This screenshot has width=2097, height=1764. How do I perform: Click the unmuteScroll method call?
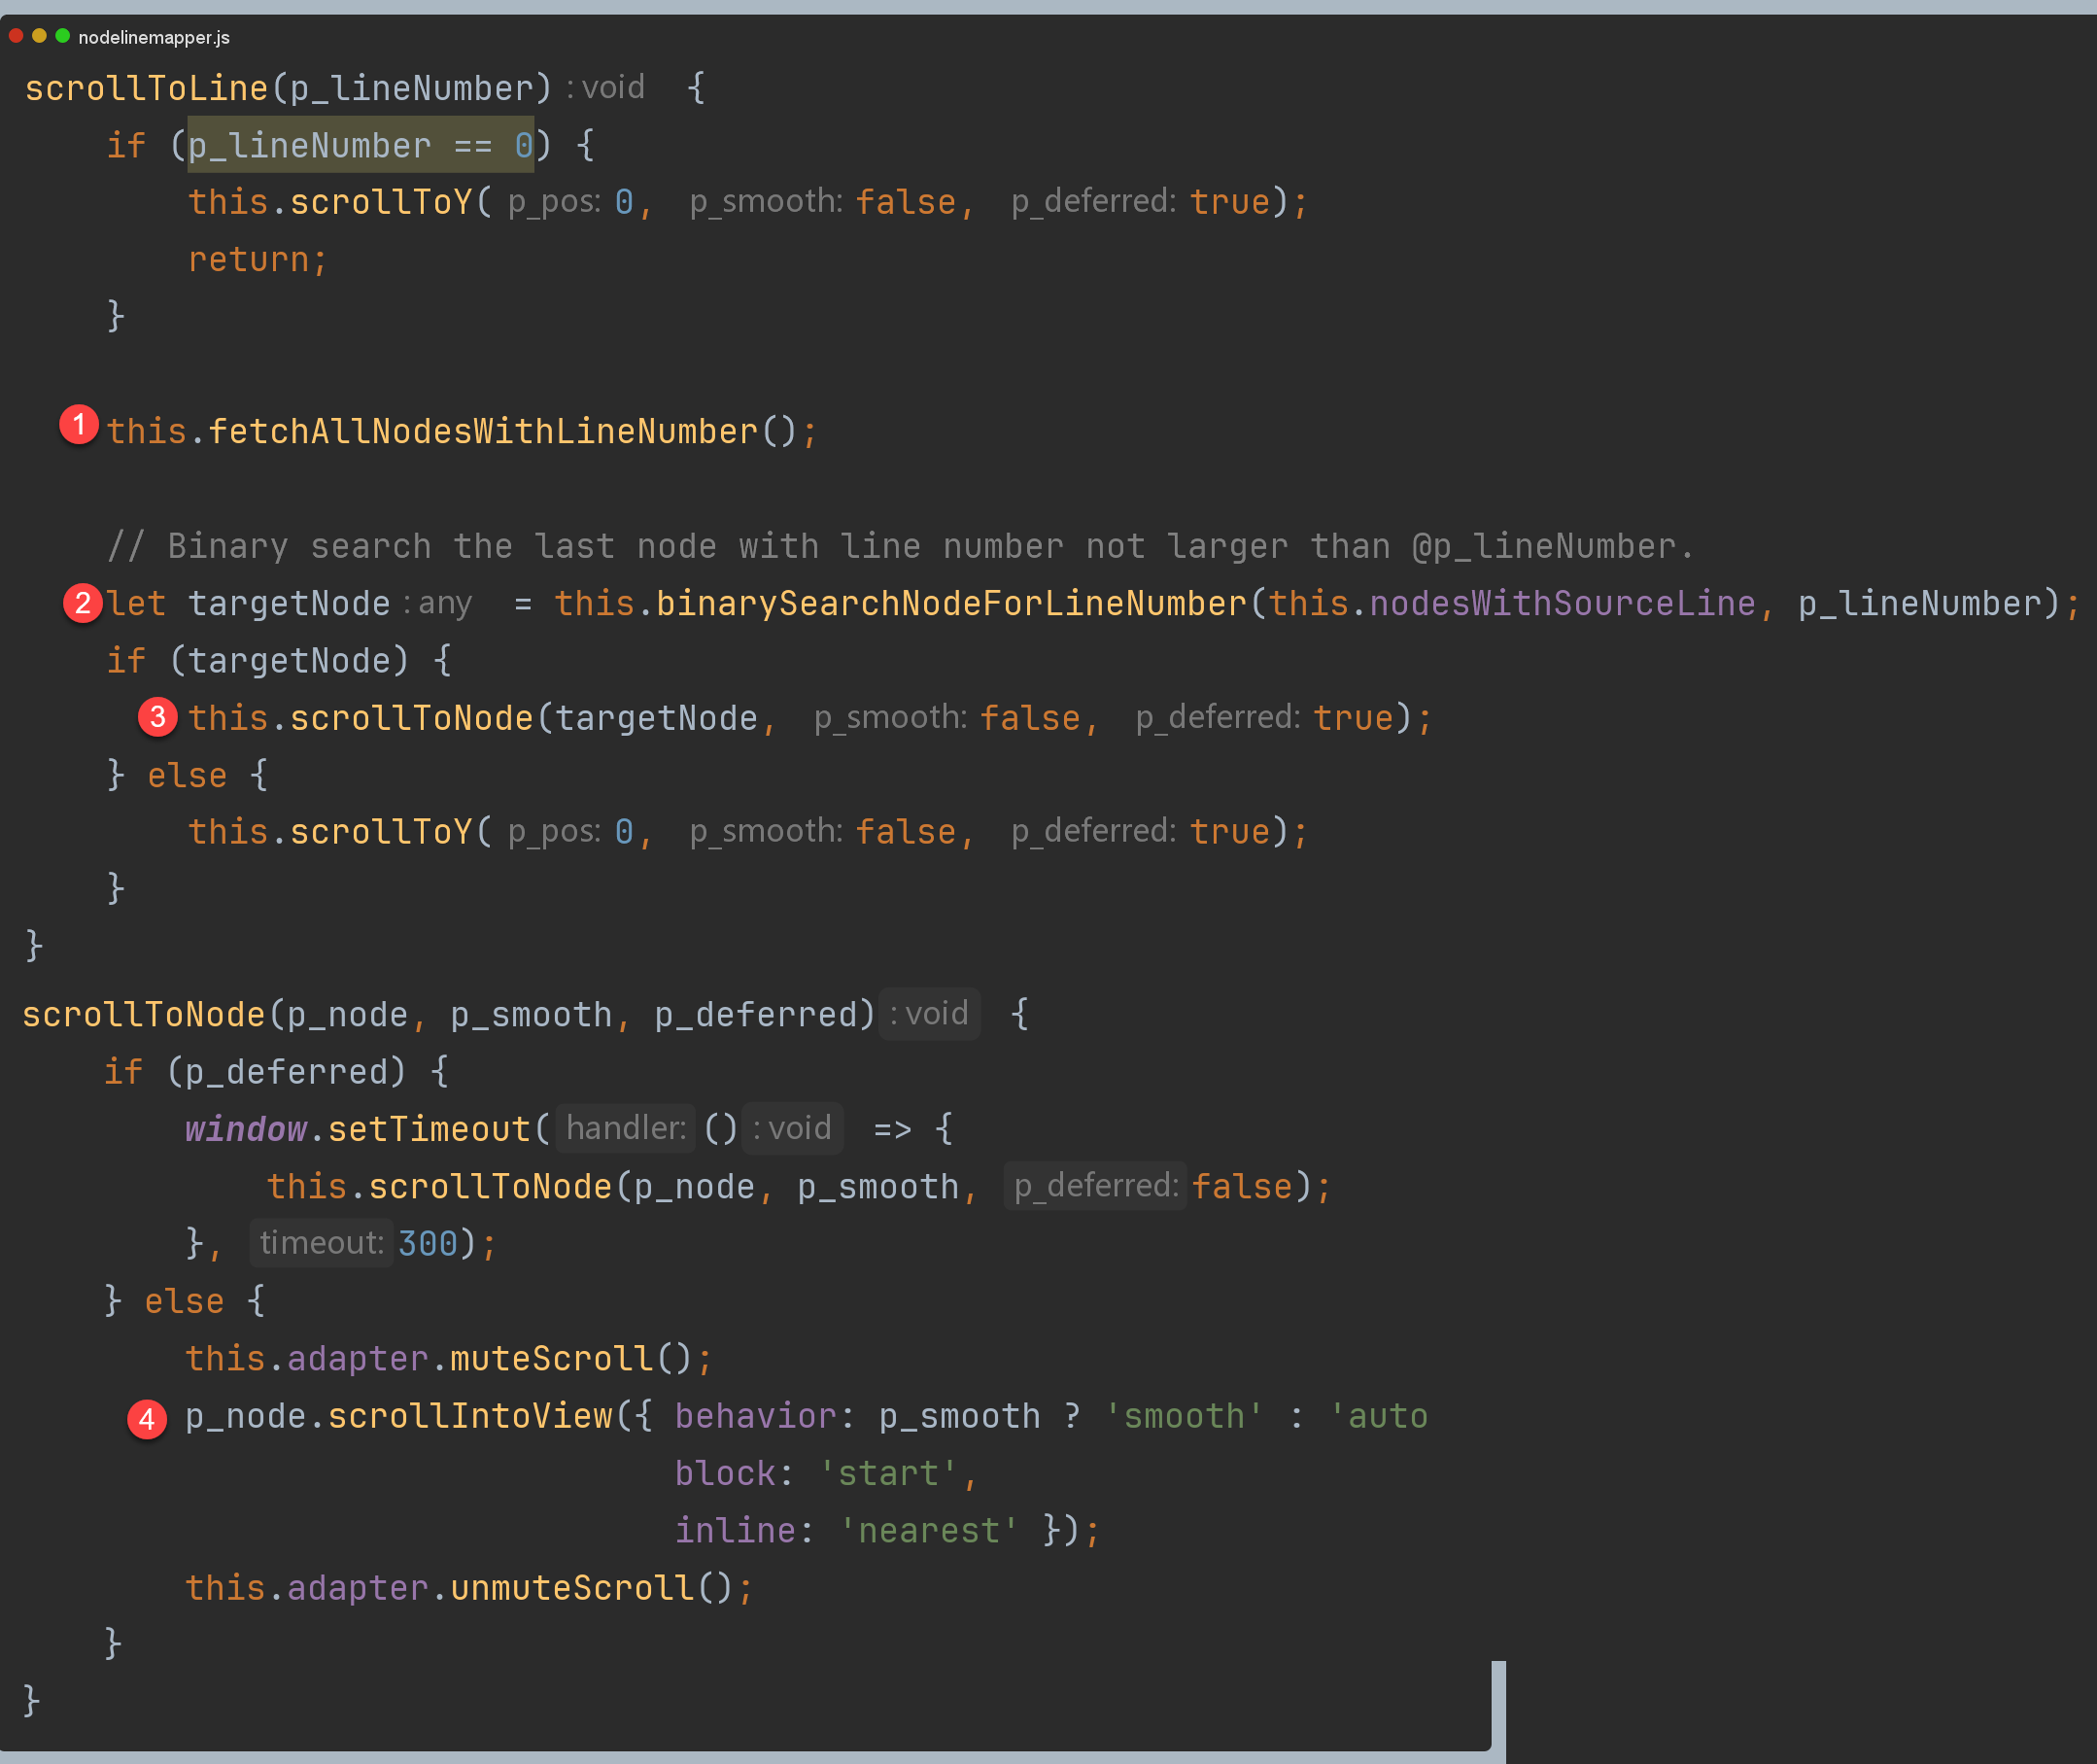(571, 1588)
